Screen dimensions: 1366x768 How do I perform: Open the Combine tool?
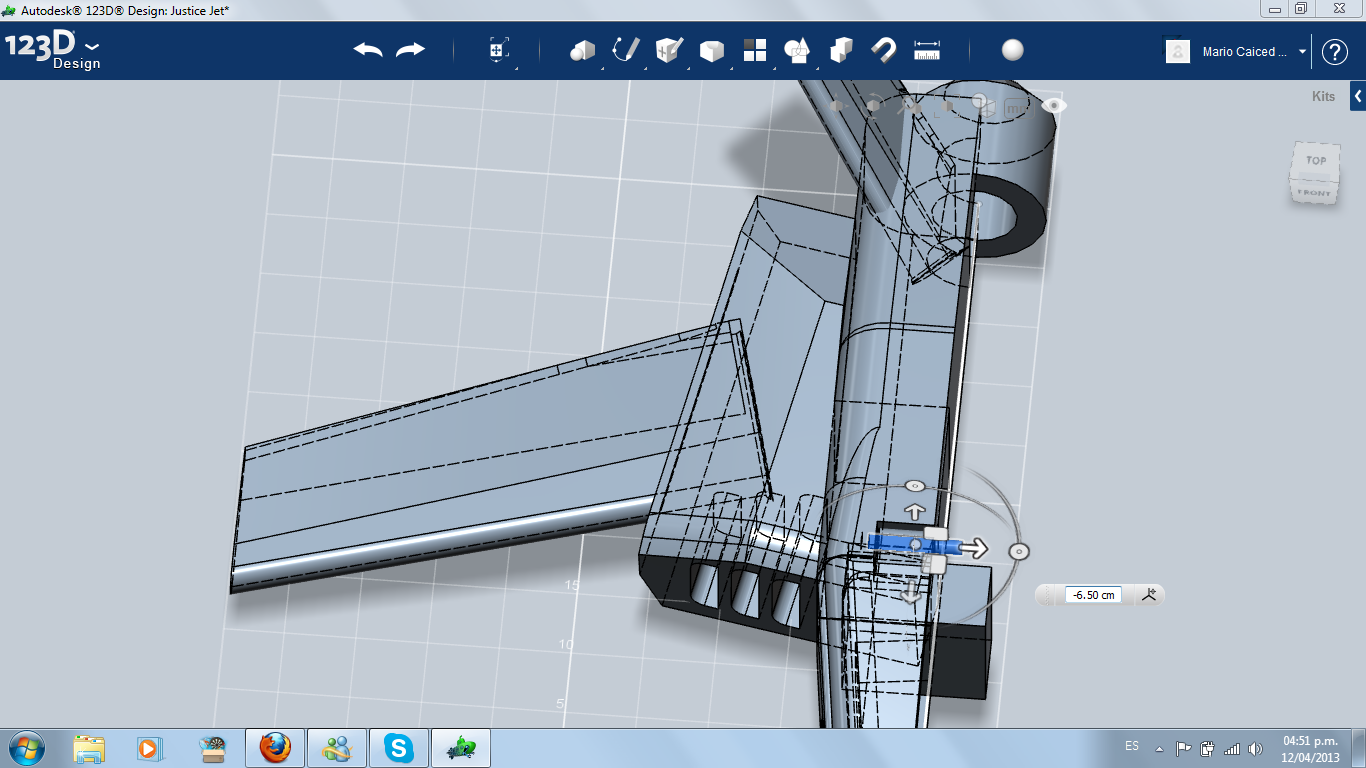click(x=841, y=50)
